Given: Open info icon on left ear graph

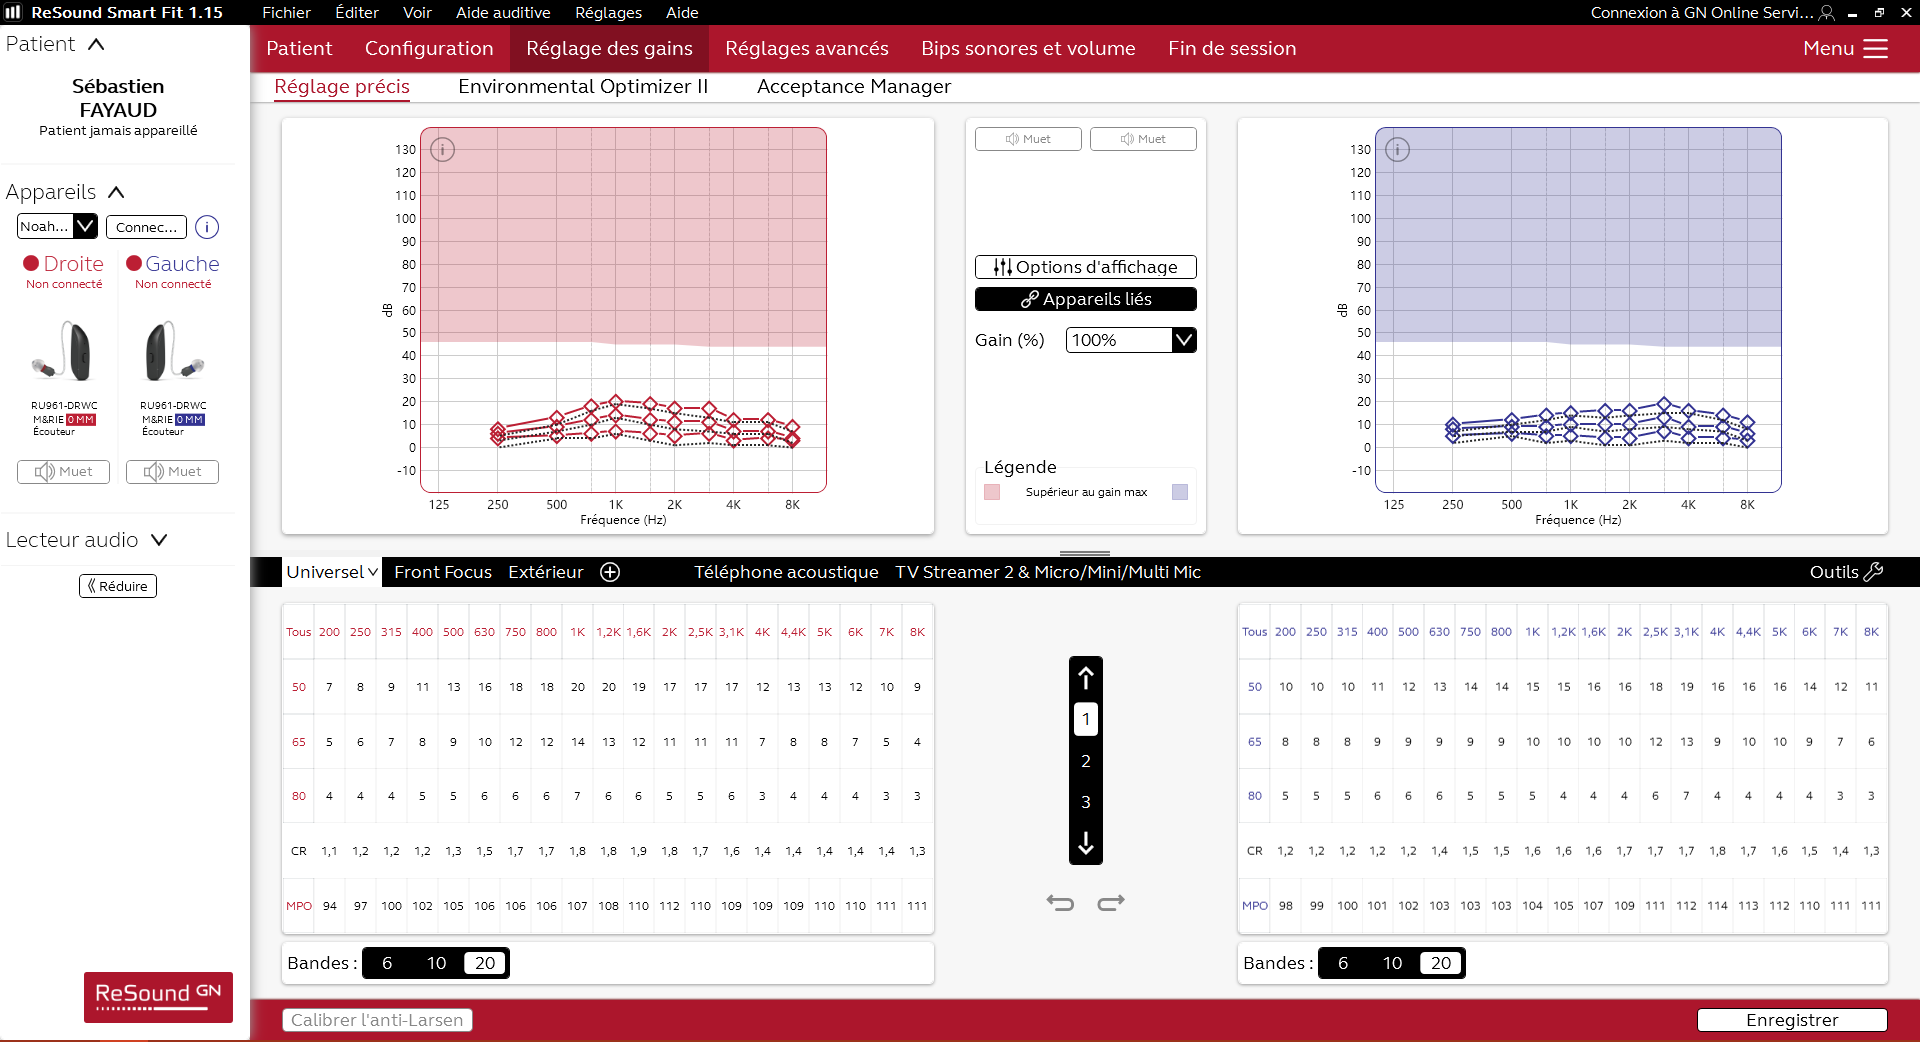Looking at the screenshot, I should point(1397,150).
